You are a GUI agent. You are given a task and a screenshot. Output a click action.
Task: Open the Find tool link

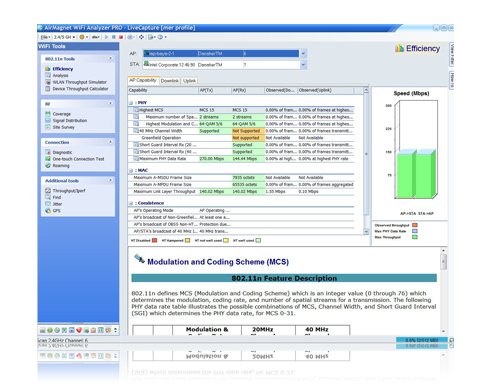click(57, 197)
